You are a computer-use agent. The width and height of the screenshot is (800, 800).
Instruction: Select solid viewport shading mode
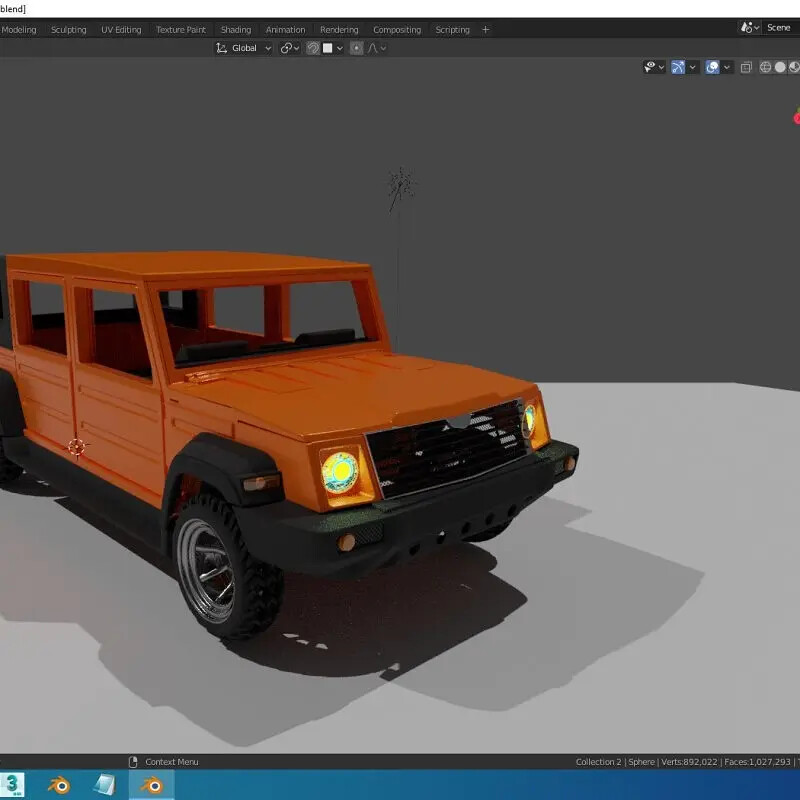click(781, 67)
